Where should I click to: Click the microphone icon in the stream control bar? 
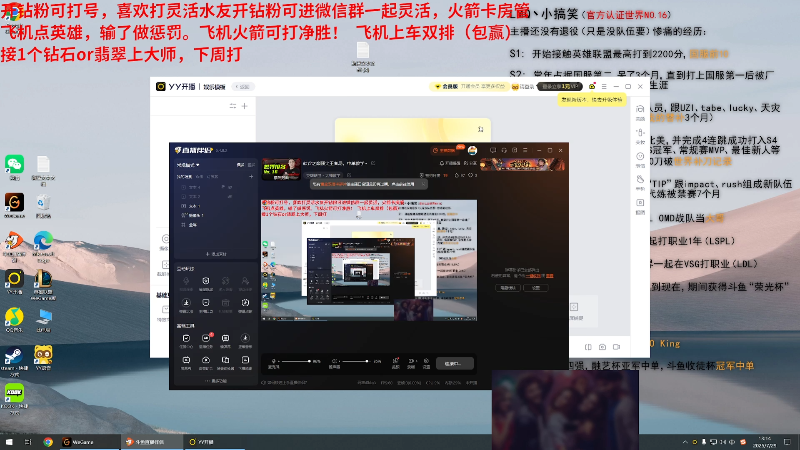pyautogui.click(x=273, y=361)
